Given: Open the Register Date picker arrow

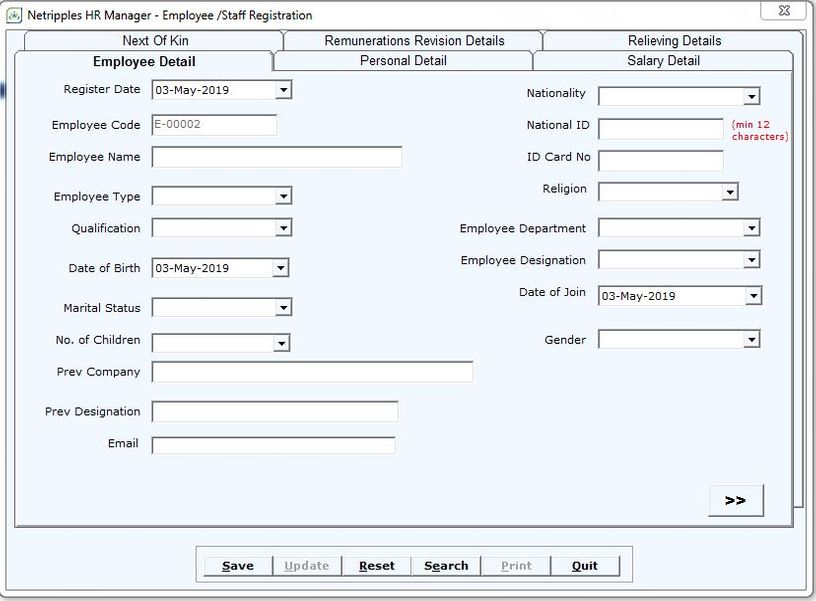Looking at the screenshot, I should click(x=283, y=89).
